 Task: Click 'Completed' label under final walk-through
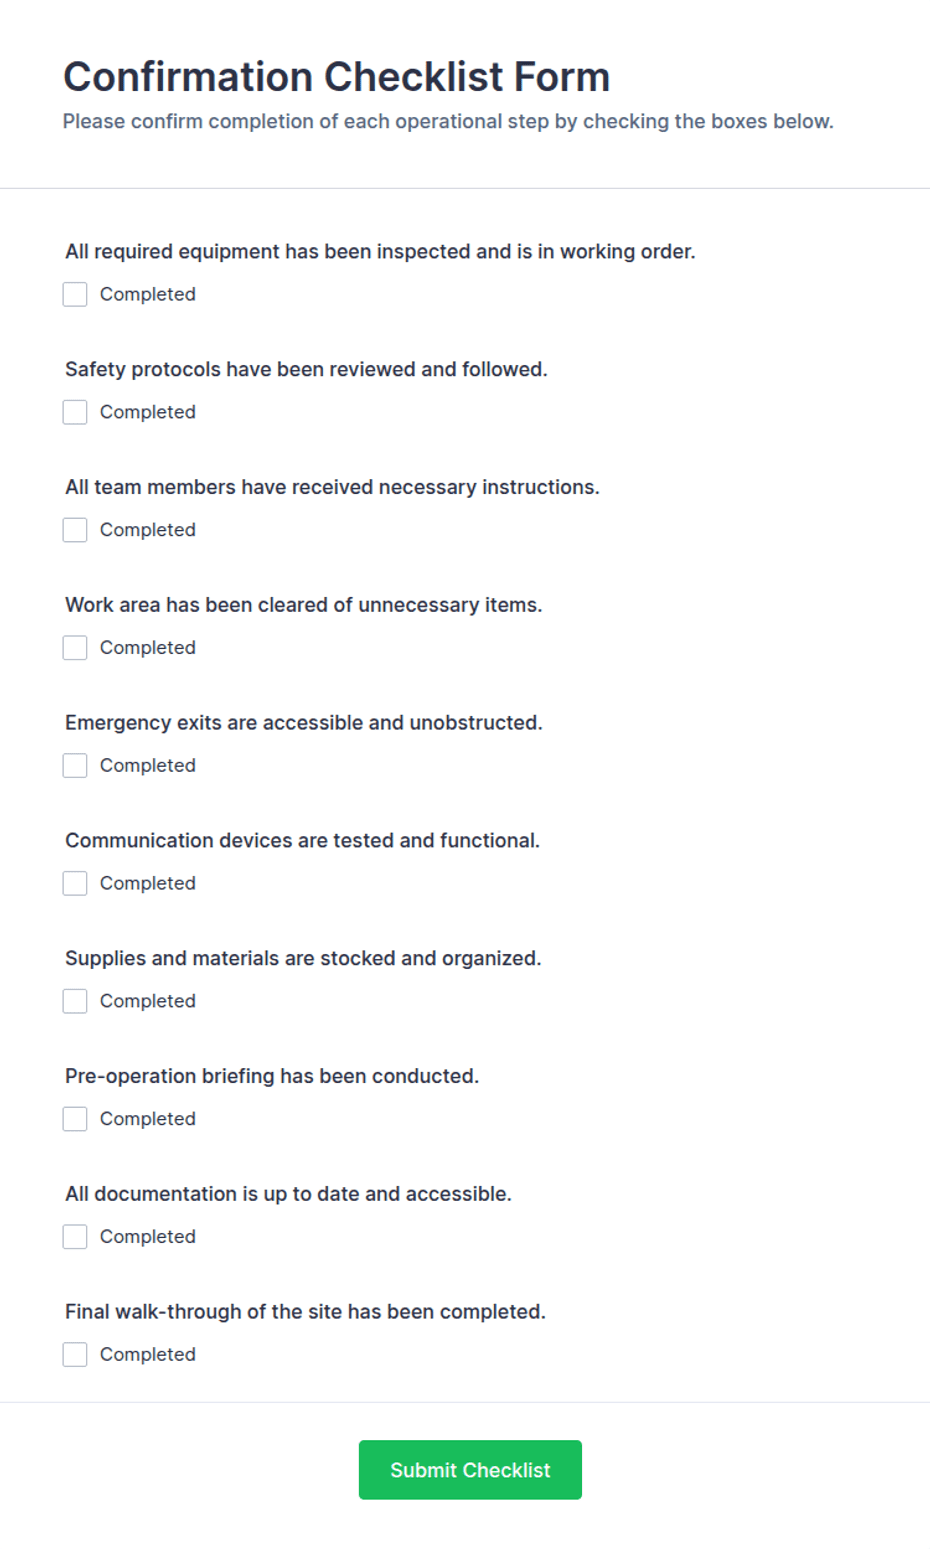[x=148, y=1355]
